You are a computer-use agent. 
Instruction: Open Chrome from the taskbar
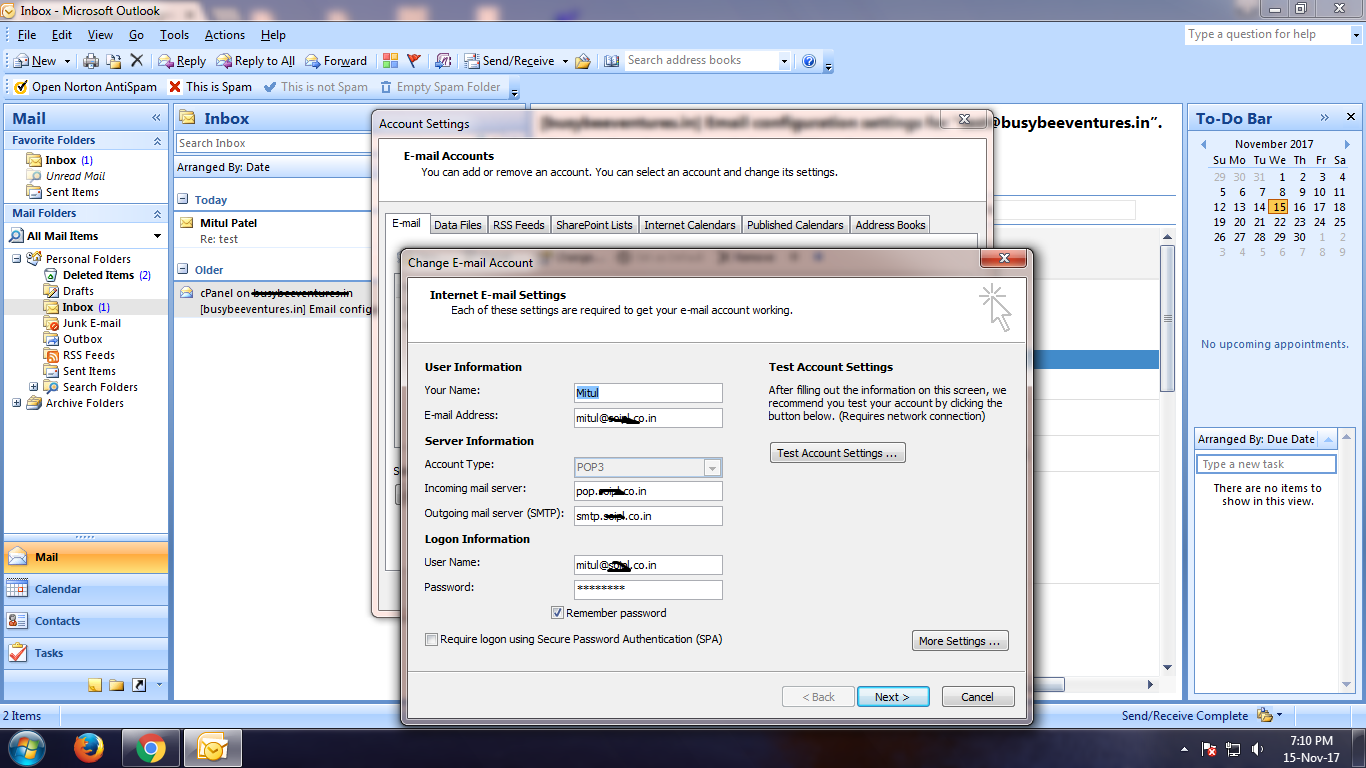point(151,748)
